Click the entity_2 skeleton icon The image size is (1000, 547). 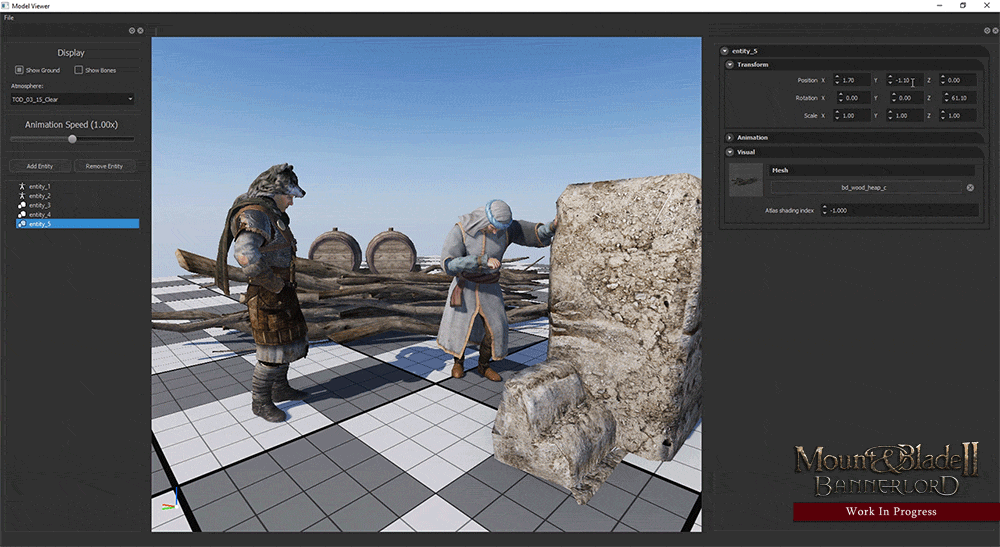(x=23, y=196)
